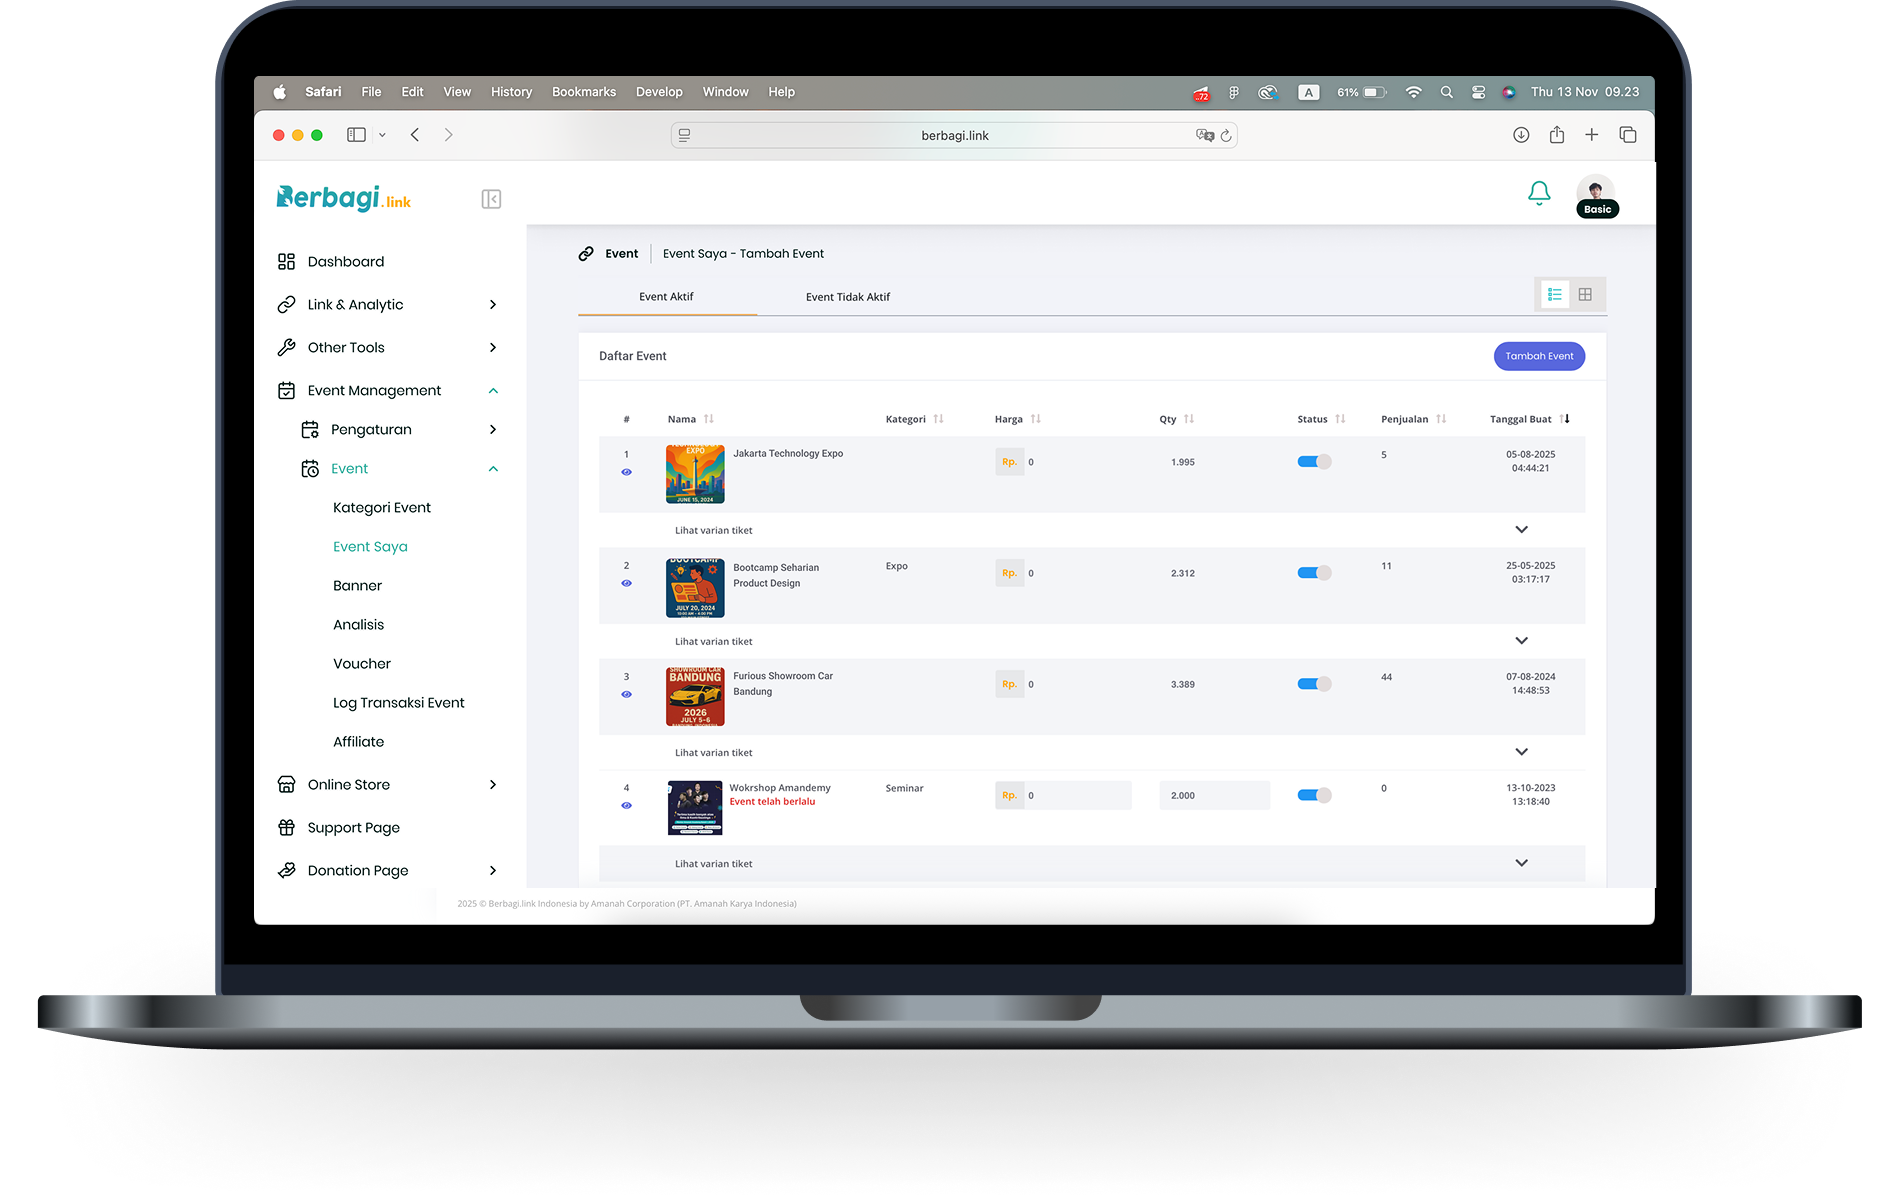1902x1202 pixels.
Task: Collapse the sidebar using the panel icon
Action: [491, 198]
